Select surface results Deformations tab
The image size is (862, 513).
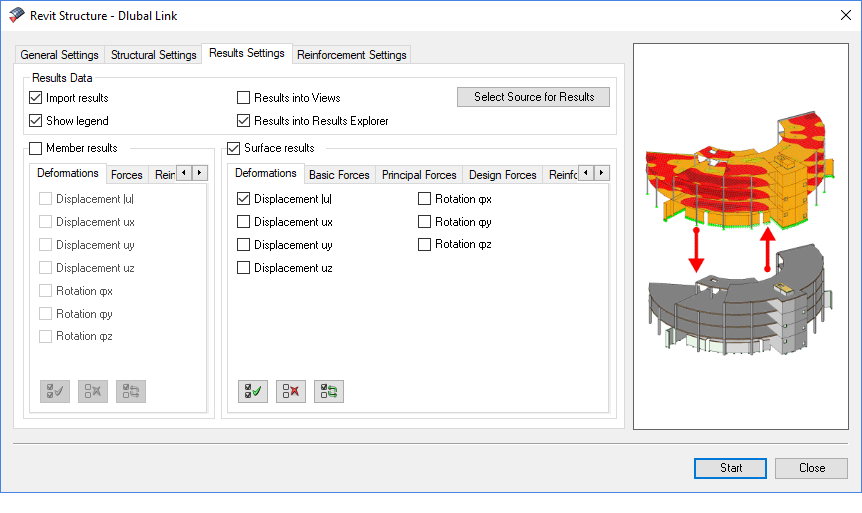coord(266,173)
